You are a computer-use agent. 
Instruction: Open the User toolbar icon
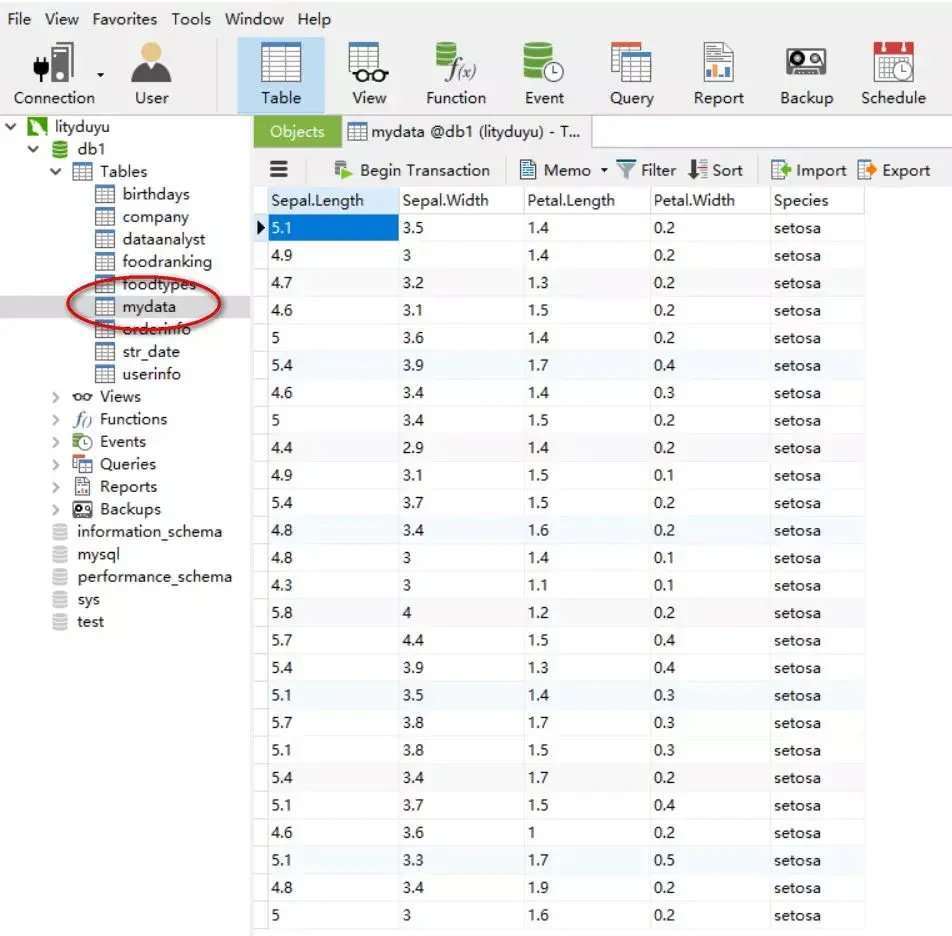point(151,73)
